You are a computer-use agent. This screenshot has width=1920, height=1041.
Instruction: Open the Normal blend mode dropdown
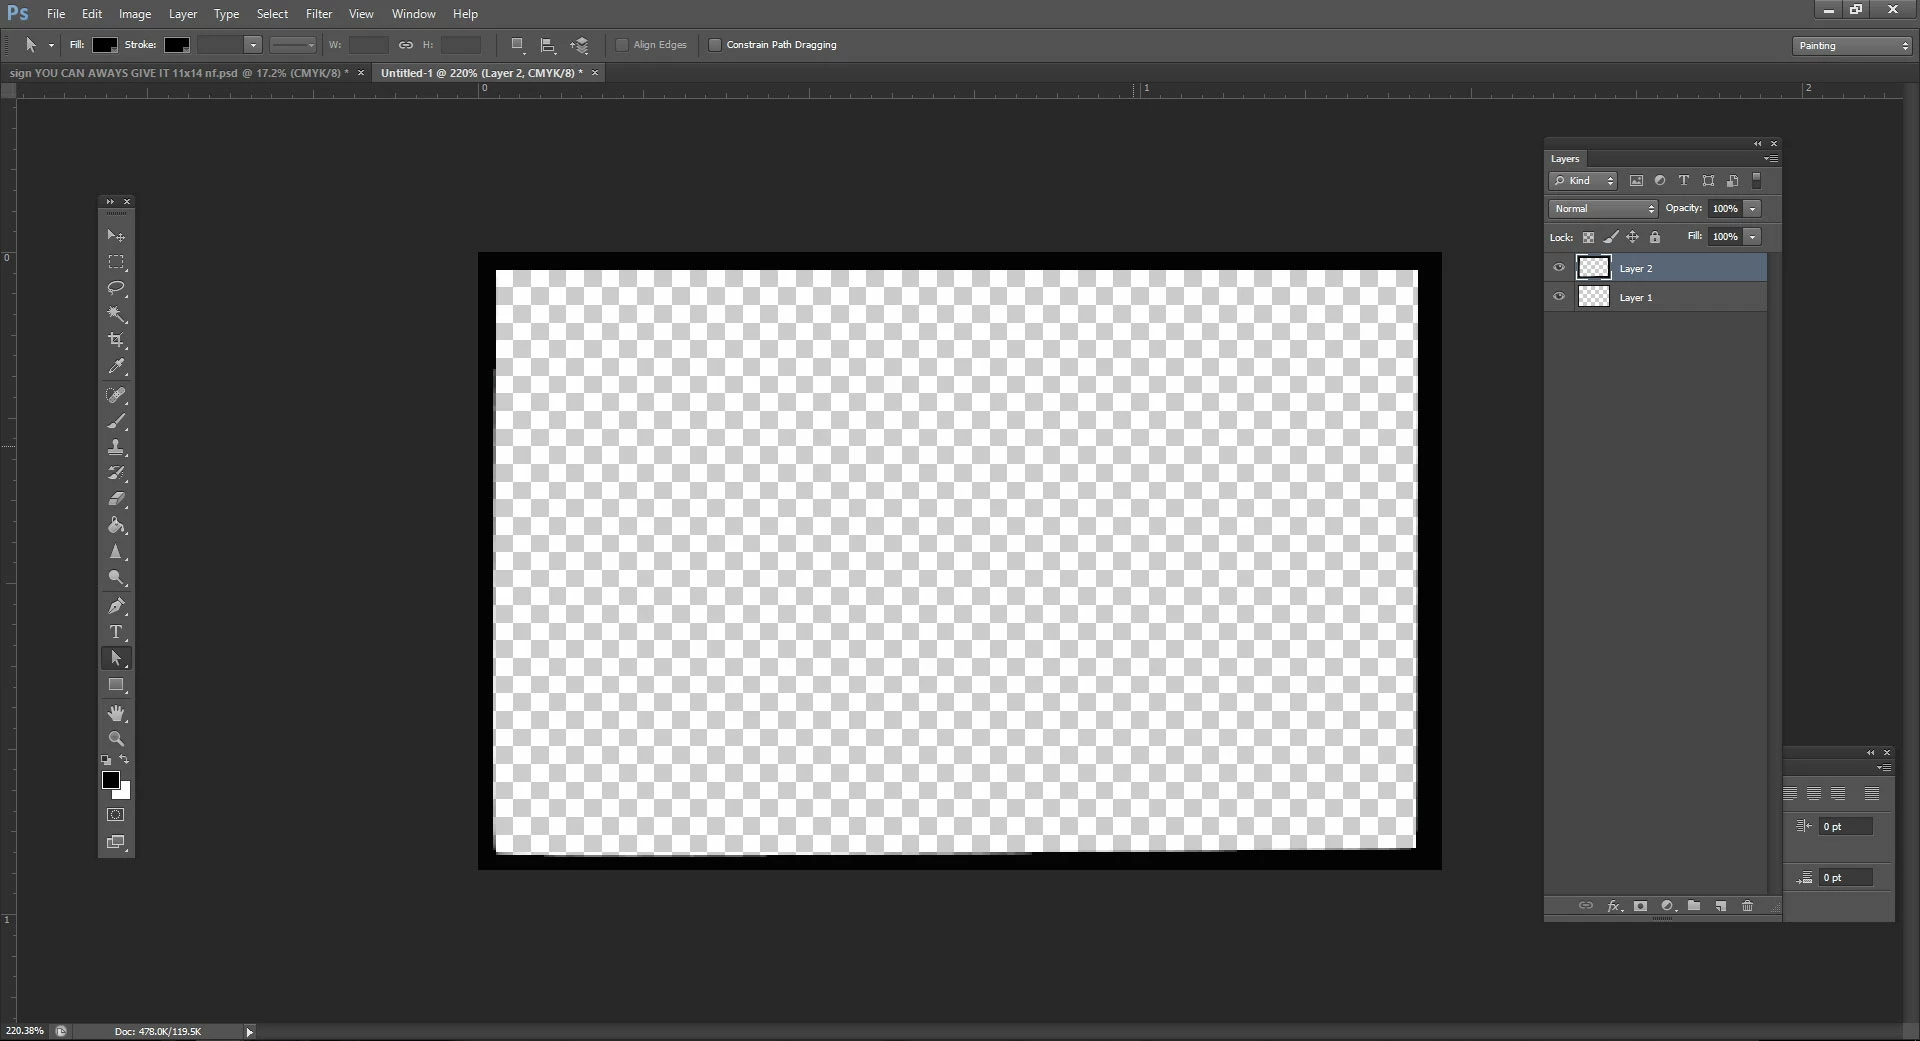coord(1603,208)
